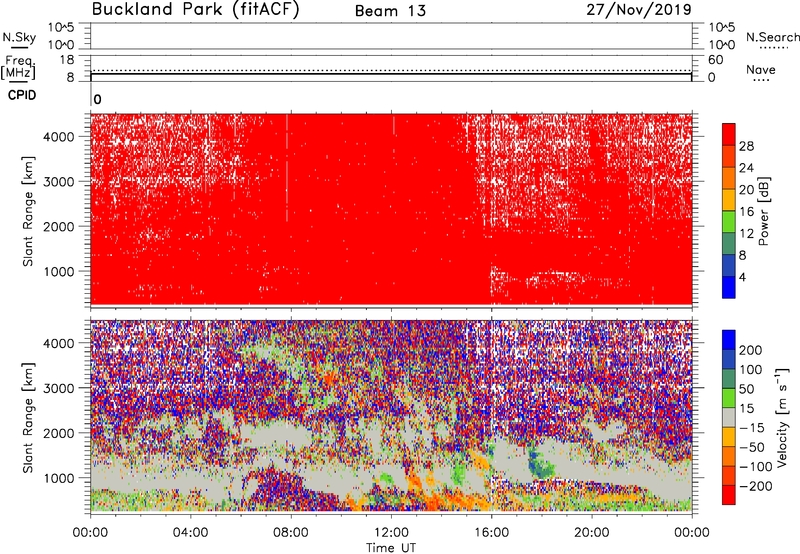Select the "Power [dB]" colorbar title
Screen dimensions: 800x554
tap(763, 211)
